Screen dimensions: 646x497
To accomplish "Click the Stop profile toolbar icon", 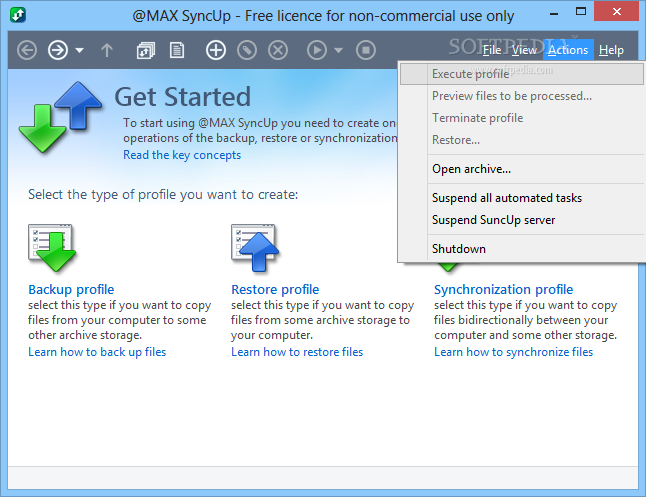I will (366, 50).
